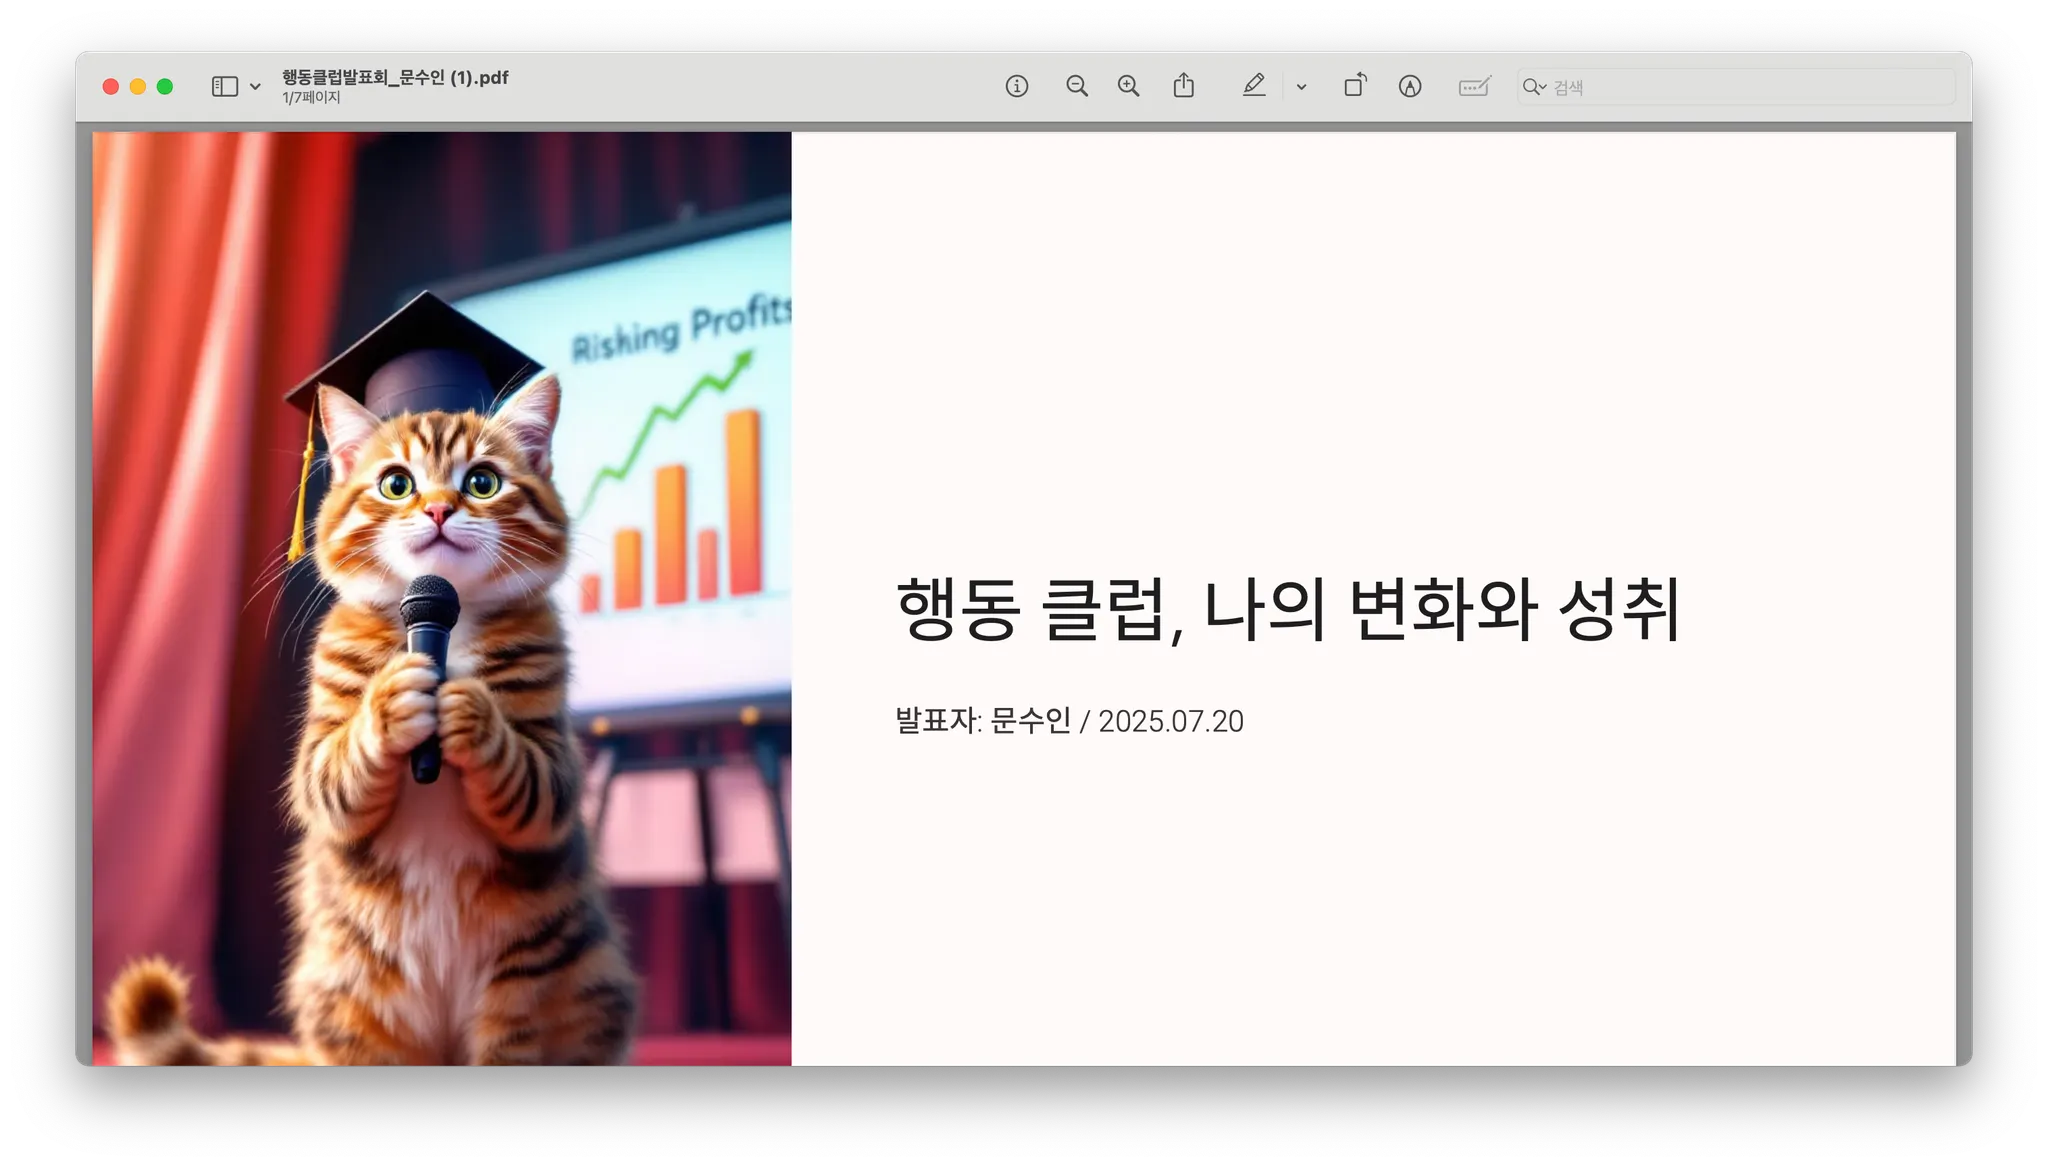Image resolution: width=2048 pixels, height=1166 pixels.
Task: Open the highlight color dropdown arrow
Action: coord(1301,87)
